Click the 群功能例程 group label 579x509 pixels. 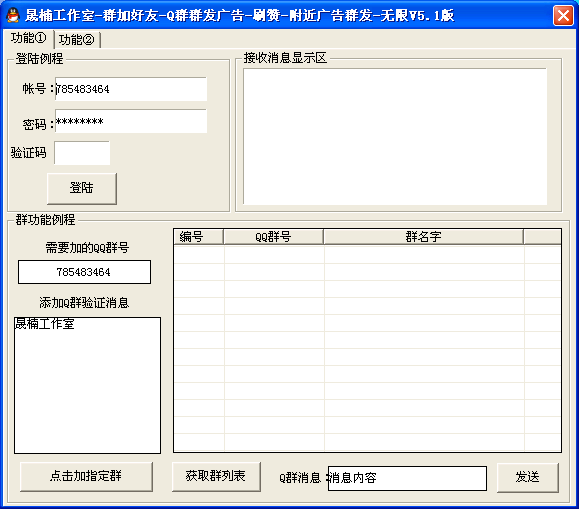coord(45,219)
